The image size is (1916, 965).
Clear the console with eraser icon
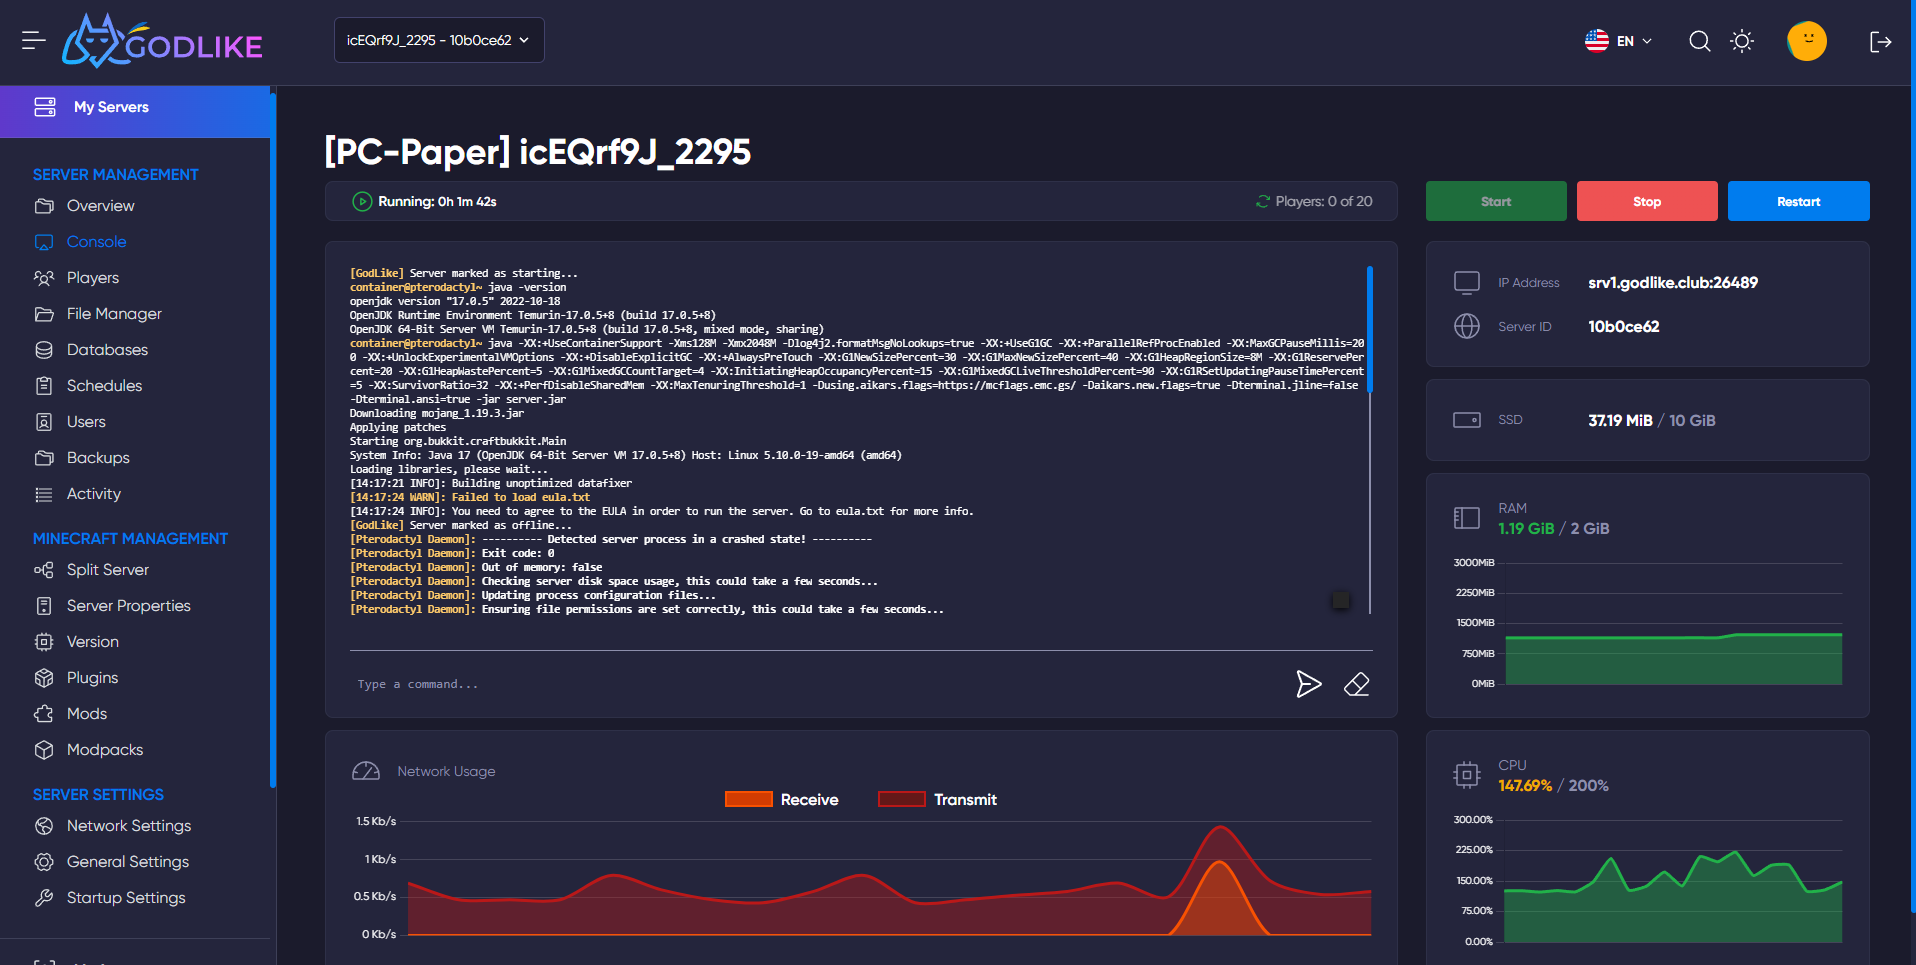tap(1356, 684)
